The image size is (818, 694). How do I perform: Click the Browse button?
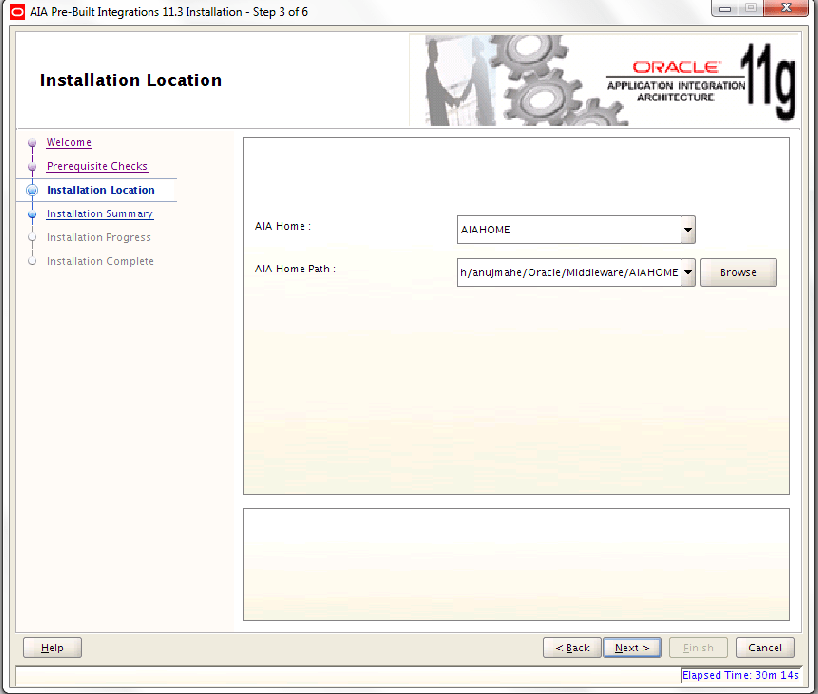738,272
